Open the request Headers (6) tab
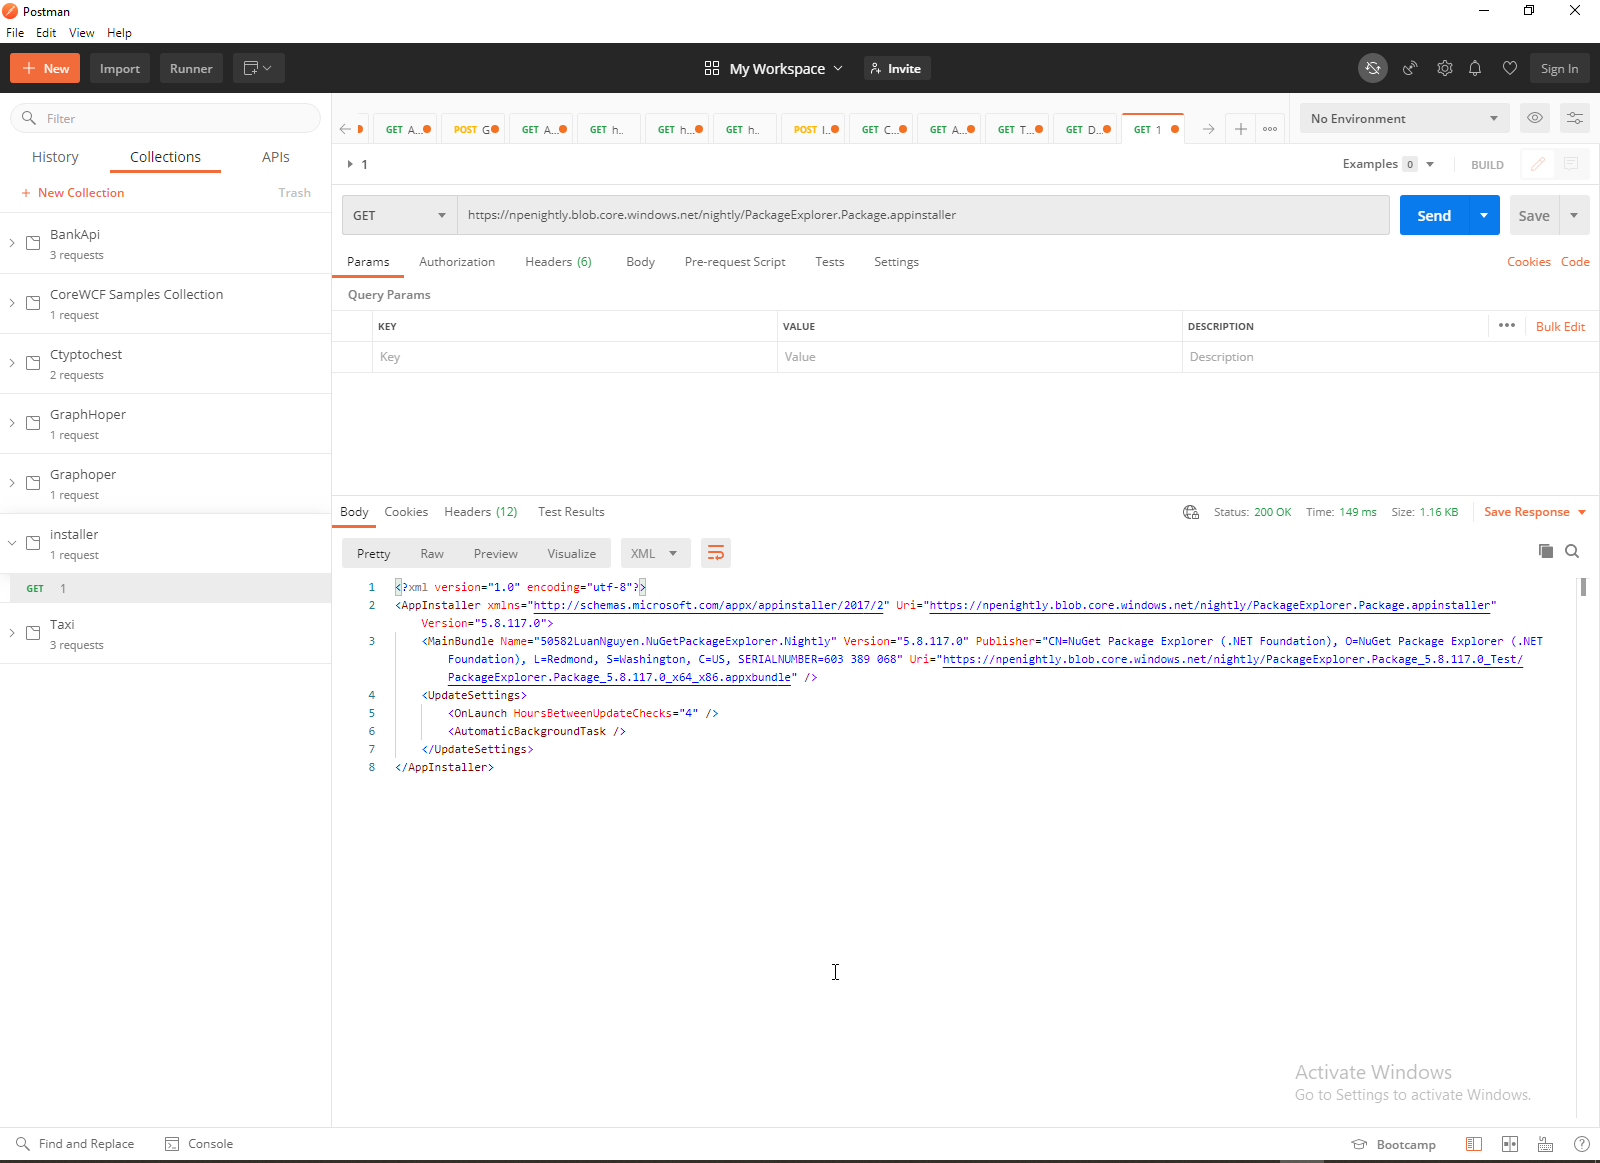The height and width of the screenshot is (1163, 1600). pos(558,262)
